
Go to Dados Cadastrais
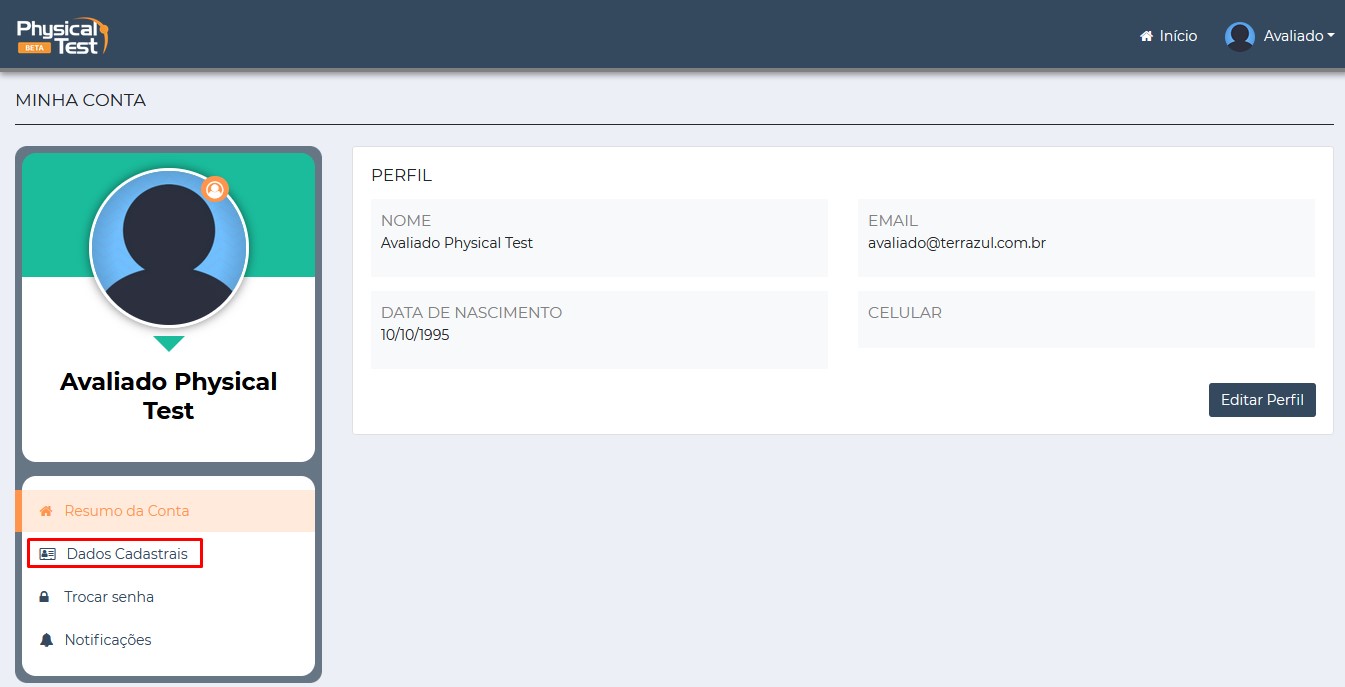(127, 554)
